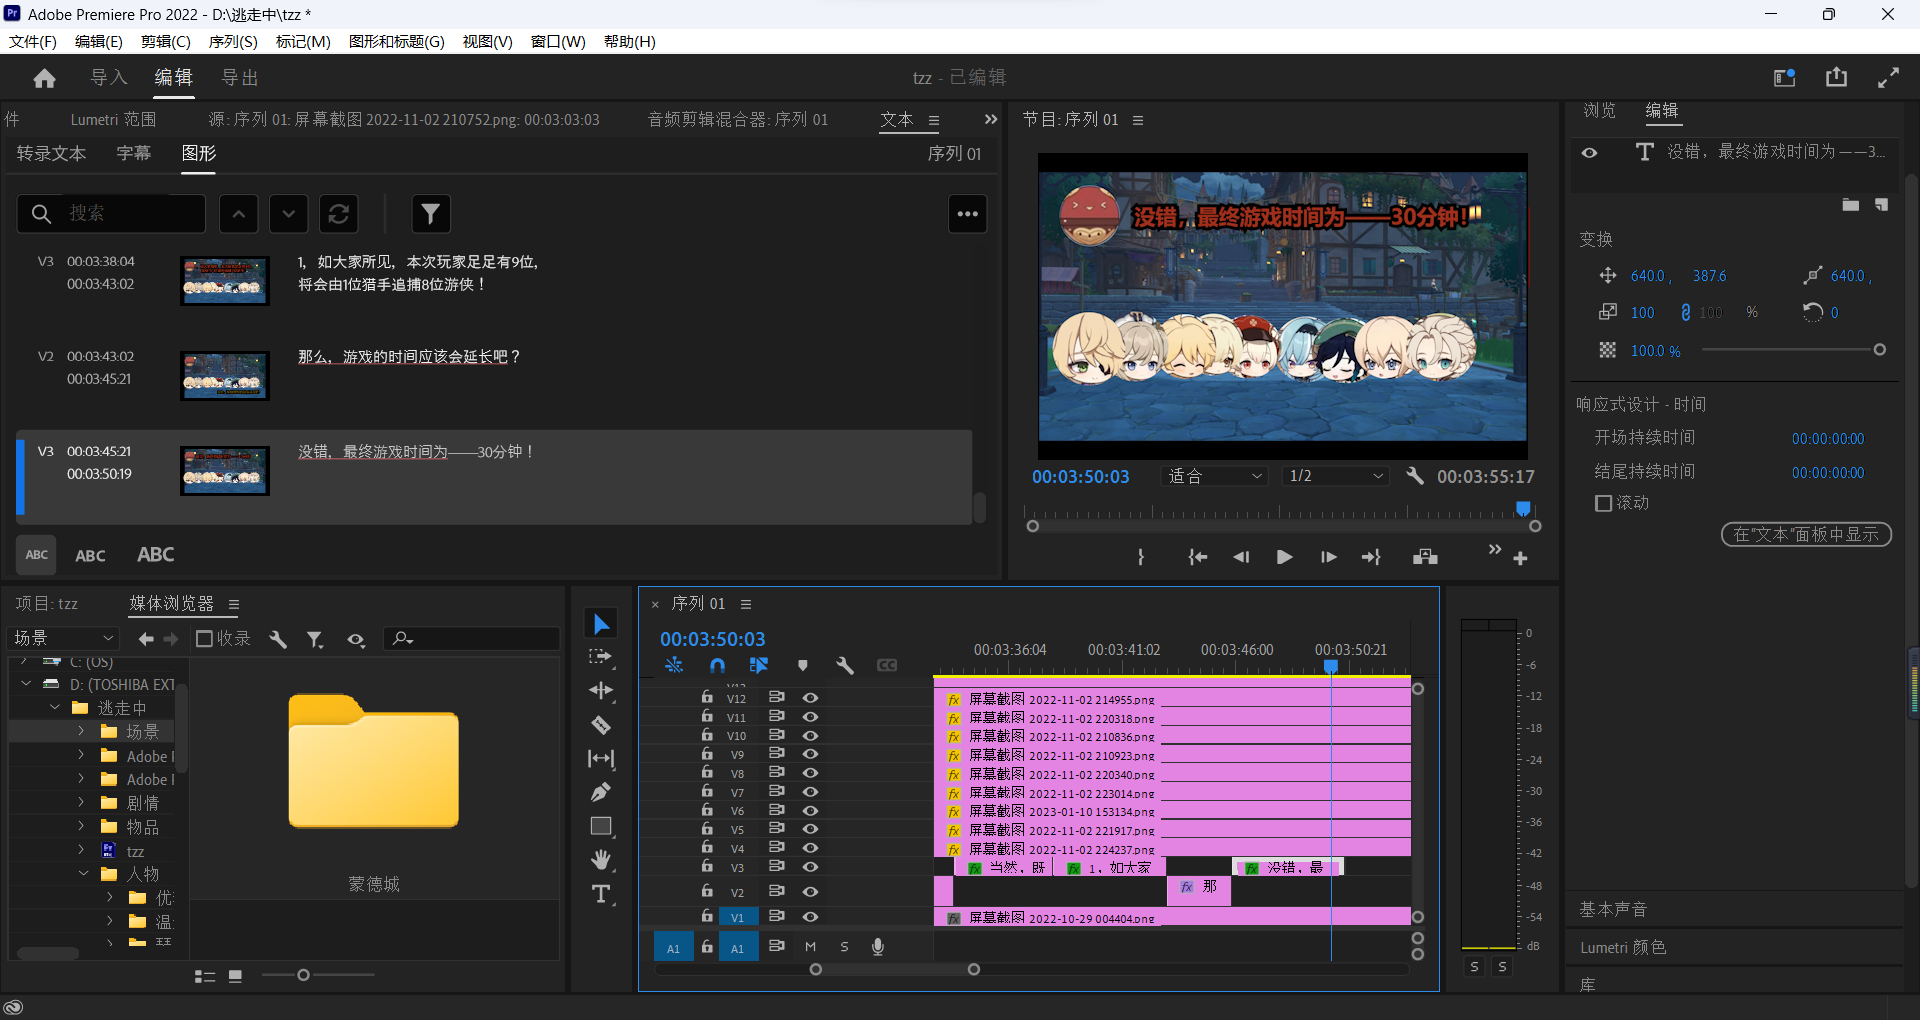Toggle V2 track output eye
The width and height of the screenshot is (1920, 1020).
(810, 891)
